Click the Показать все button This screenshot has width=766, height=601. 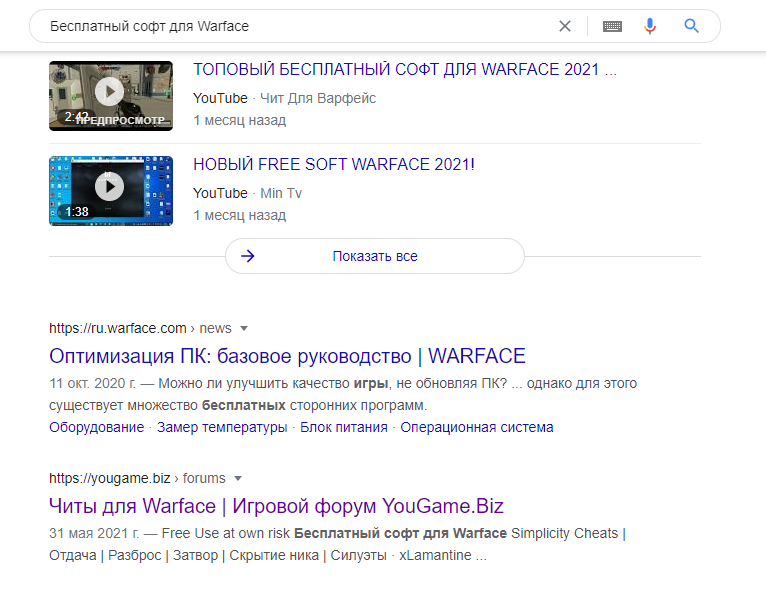click(x=375, y=256)
